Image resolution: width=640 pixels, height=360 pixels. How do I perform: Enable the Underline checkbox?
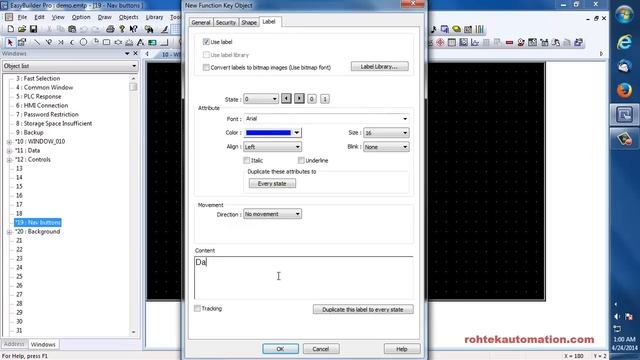click(x=301, y=160)
